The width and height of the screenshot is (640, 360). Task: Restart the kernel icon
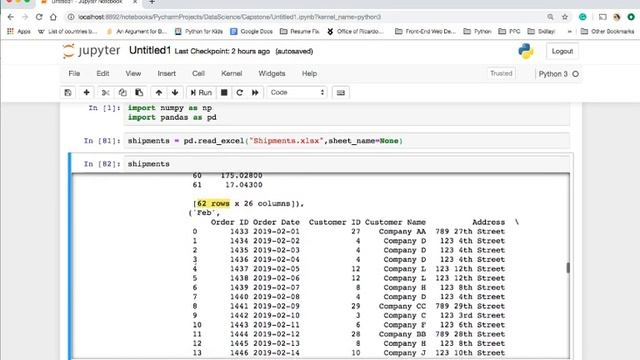(x=240, y=93)
